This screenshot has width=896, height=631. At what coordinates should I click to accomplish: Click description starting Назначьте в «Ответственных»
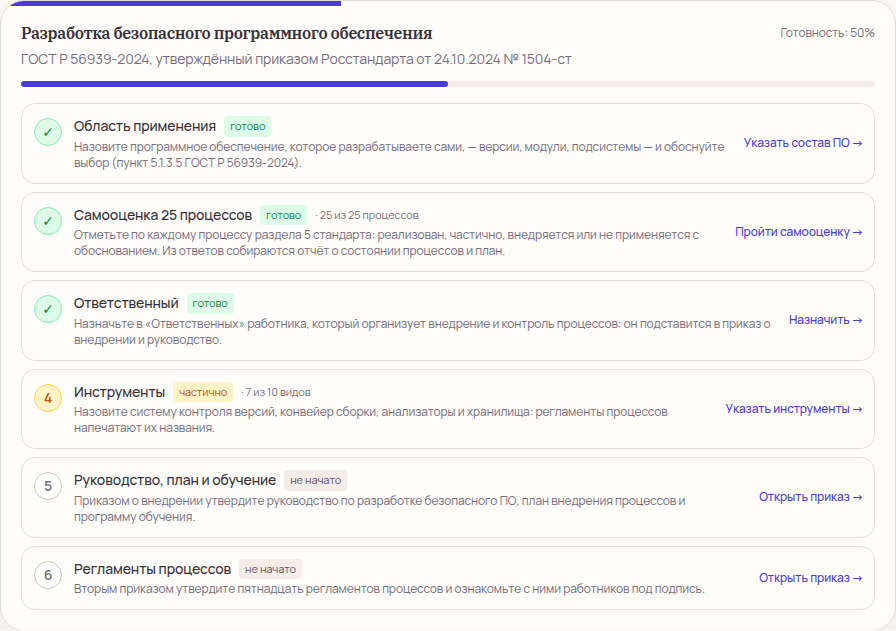tap(422, 332)
